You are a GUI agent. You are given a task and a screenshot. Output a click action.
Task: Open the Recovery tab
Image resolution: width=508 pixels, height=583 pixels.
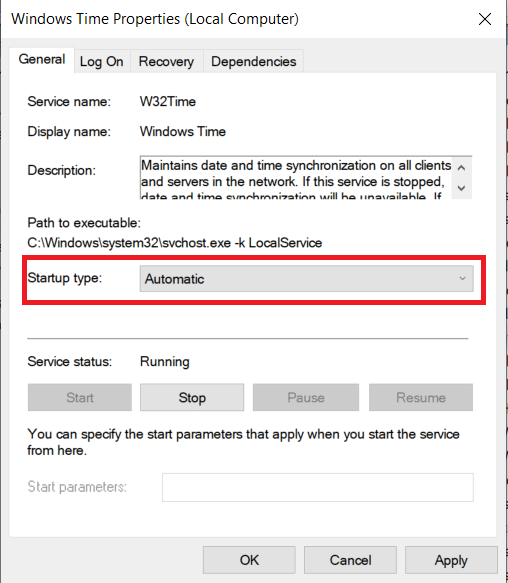pos(166,61)
